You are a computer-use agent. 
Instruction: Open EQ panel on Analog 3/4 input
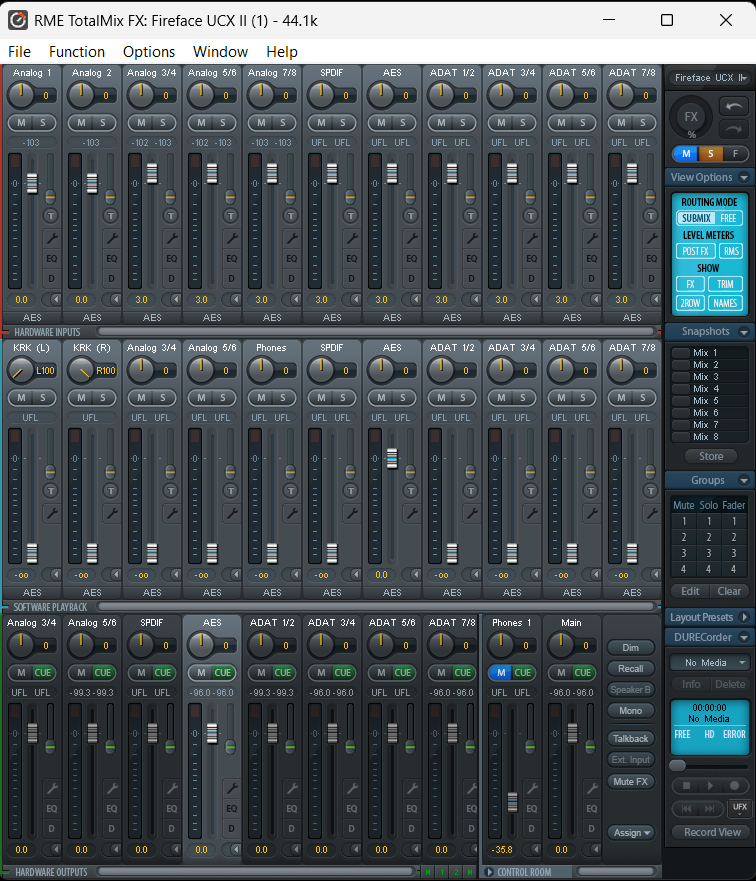[x=171, y=258]
